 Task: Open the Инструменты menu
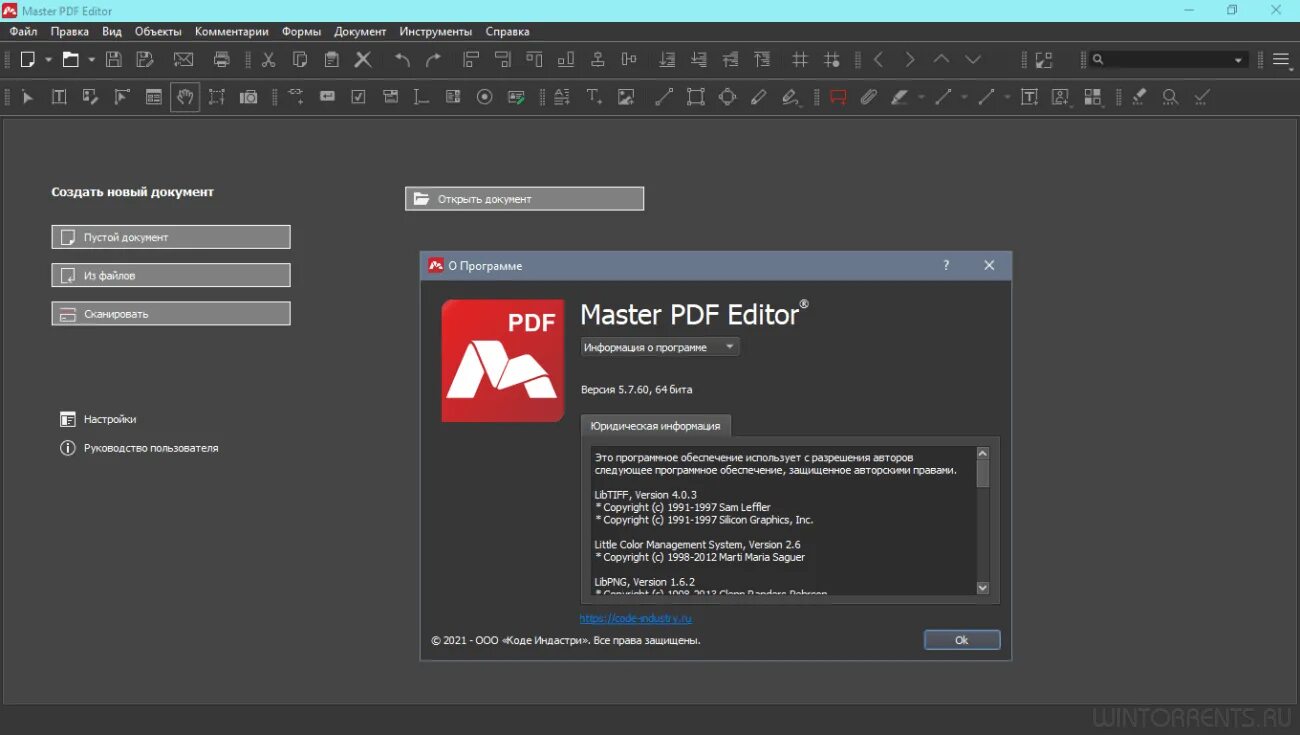435,32
